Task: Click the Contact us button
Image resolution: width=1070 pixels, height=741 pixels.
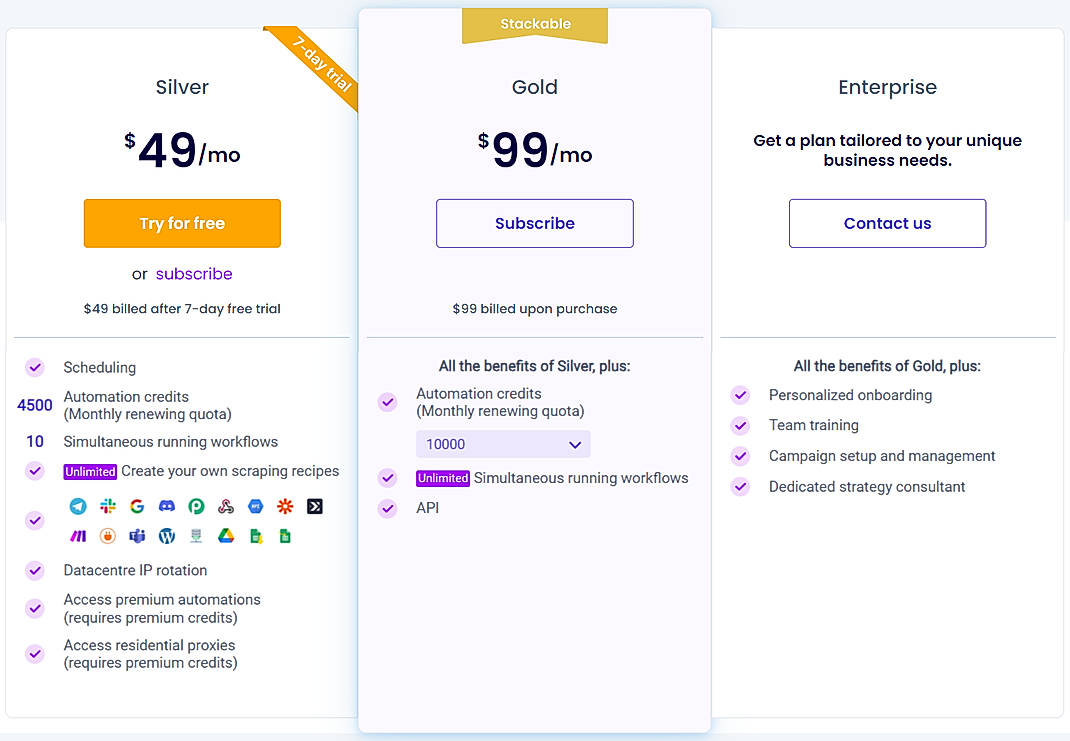Action: pos(887,223)
